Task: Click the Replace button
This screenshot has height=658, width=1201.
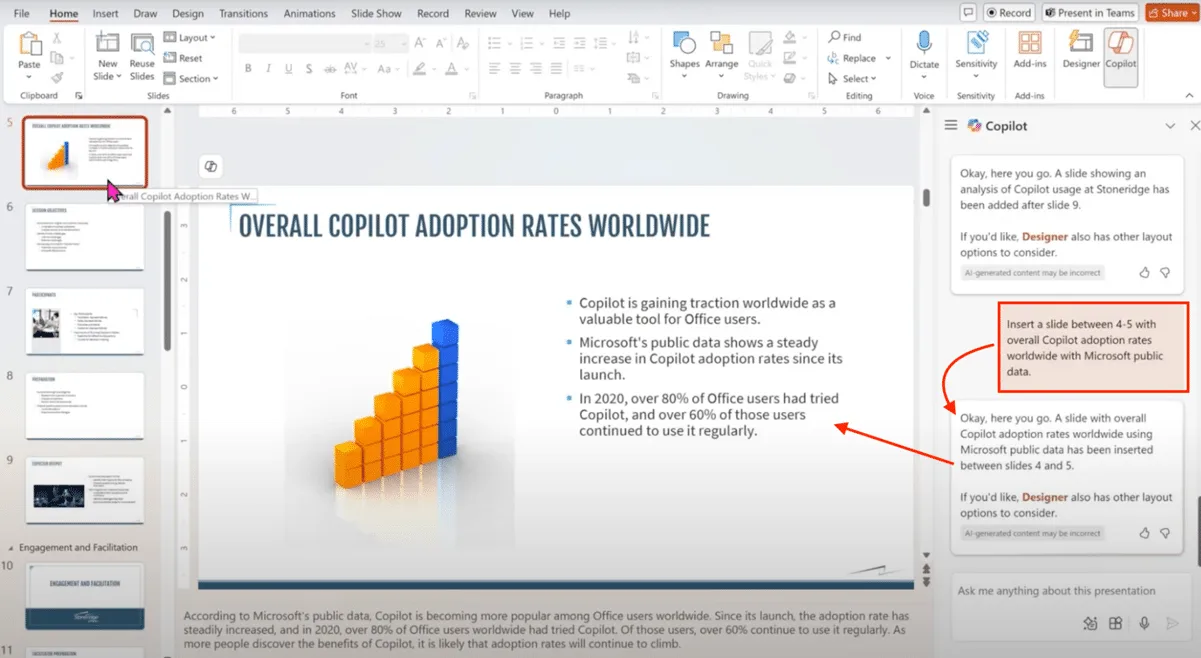Action: 851,58
